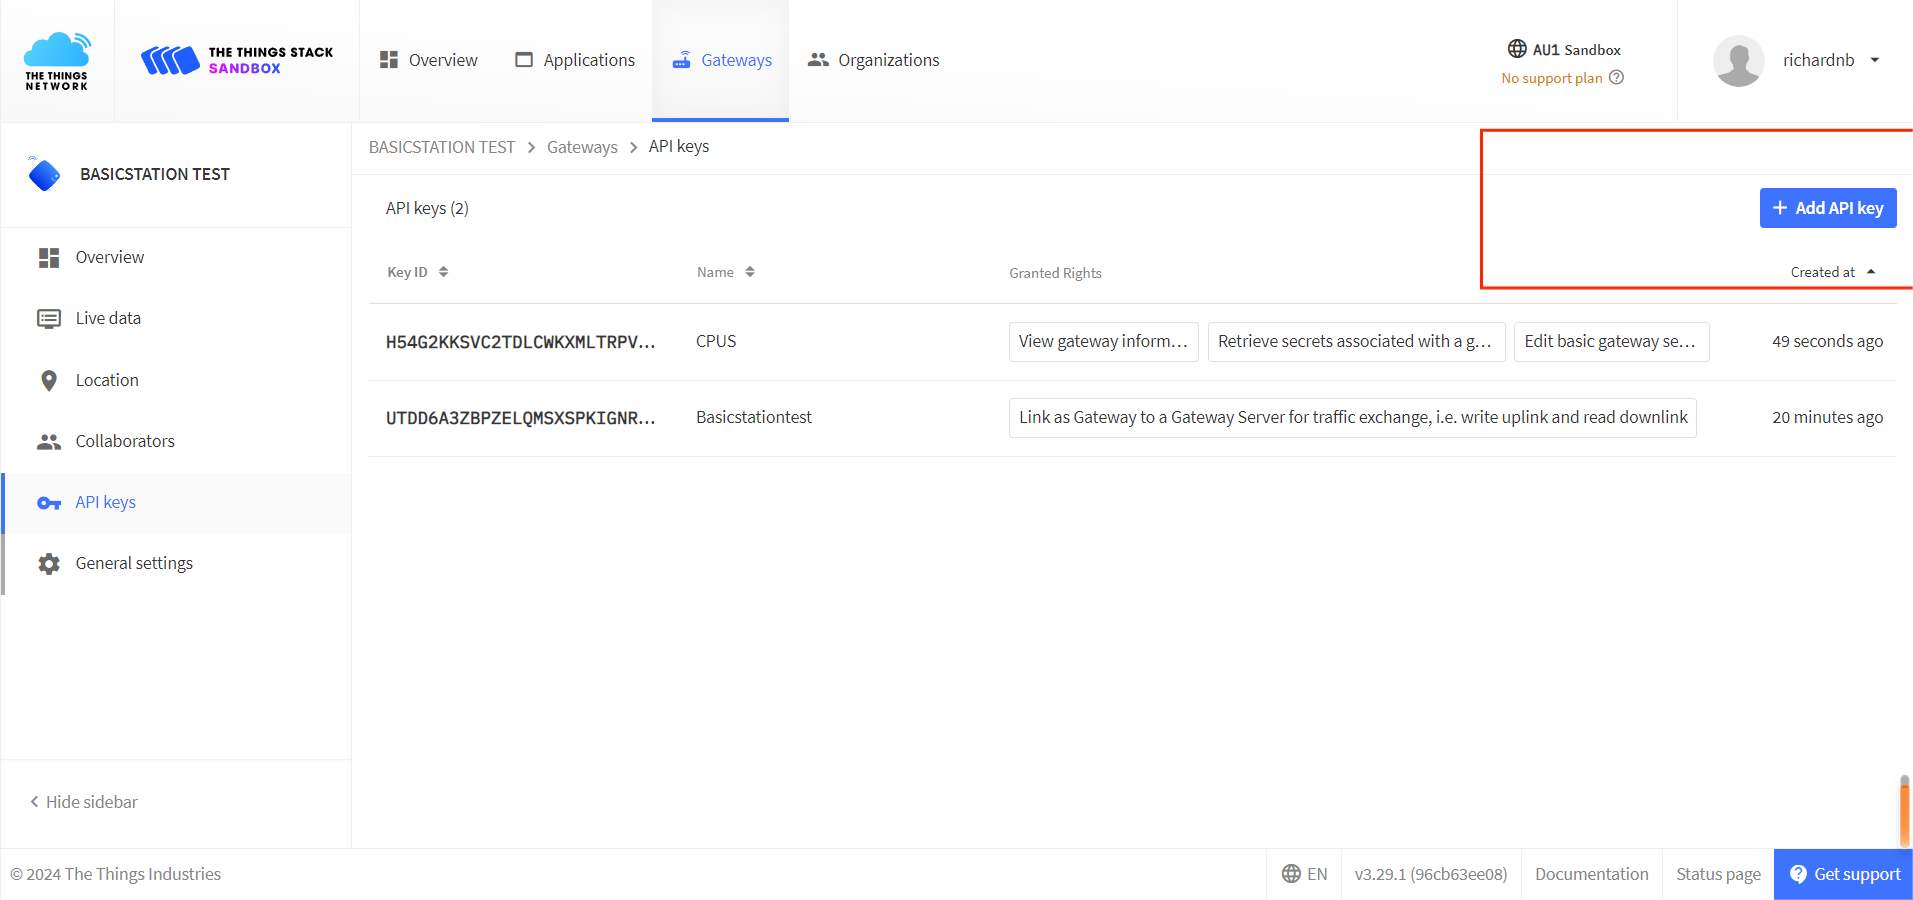Click the user profile avatar
This screenshot has height=900, width=1913.
[1738, 61]
